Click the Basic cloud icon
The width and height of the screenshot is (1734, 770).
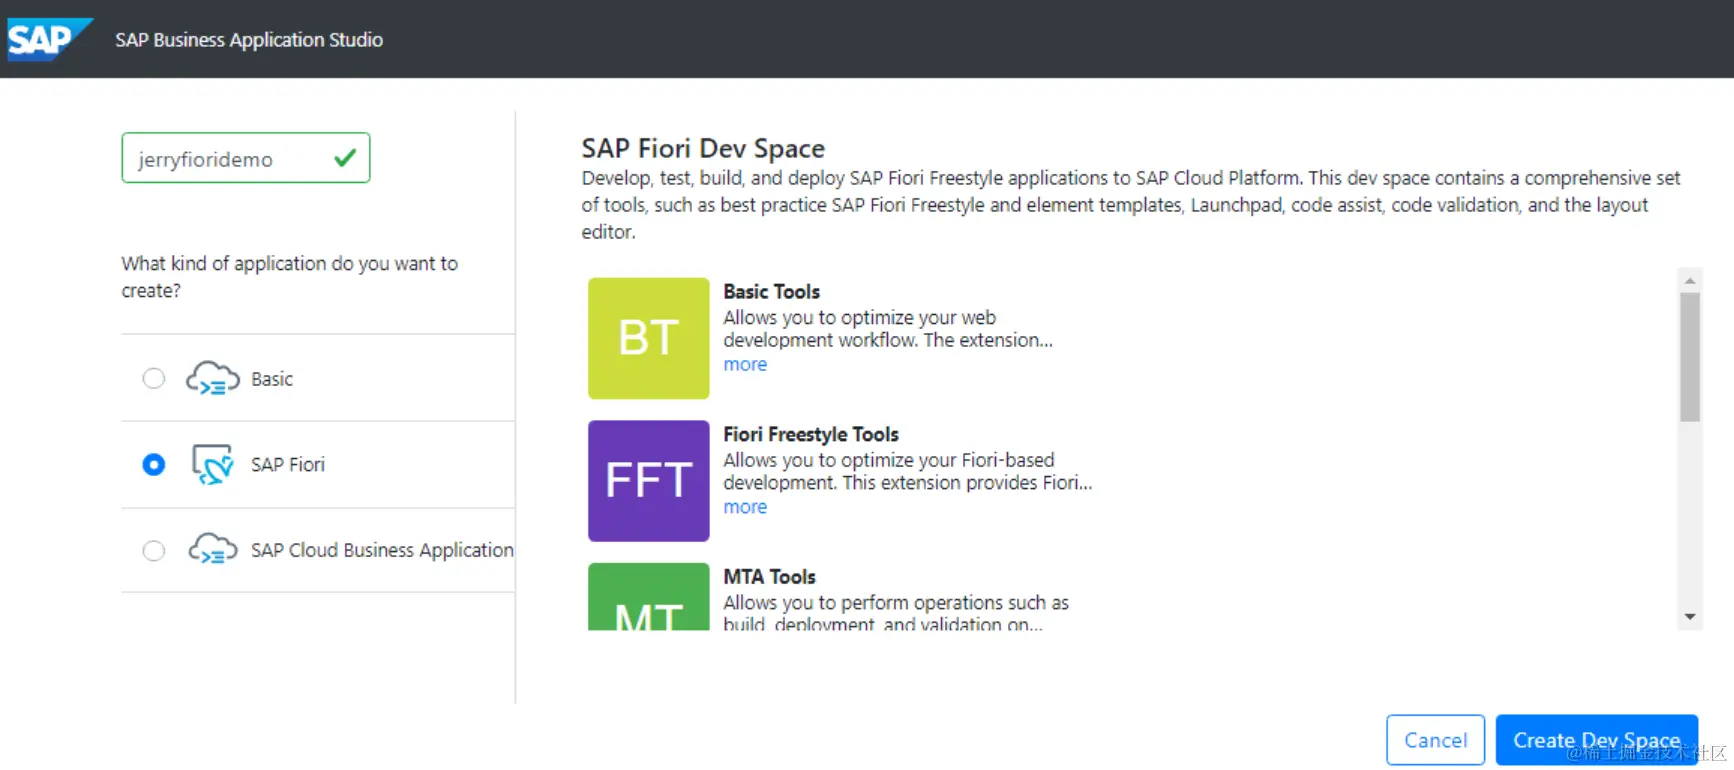212,379
